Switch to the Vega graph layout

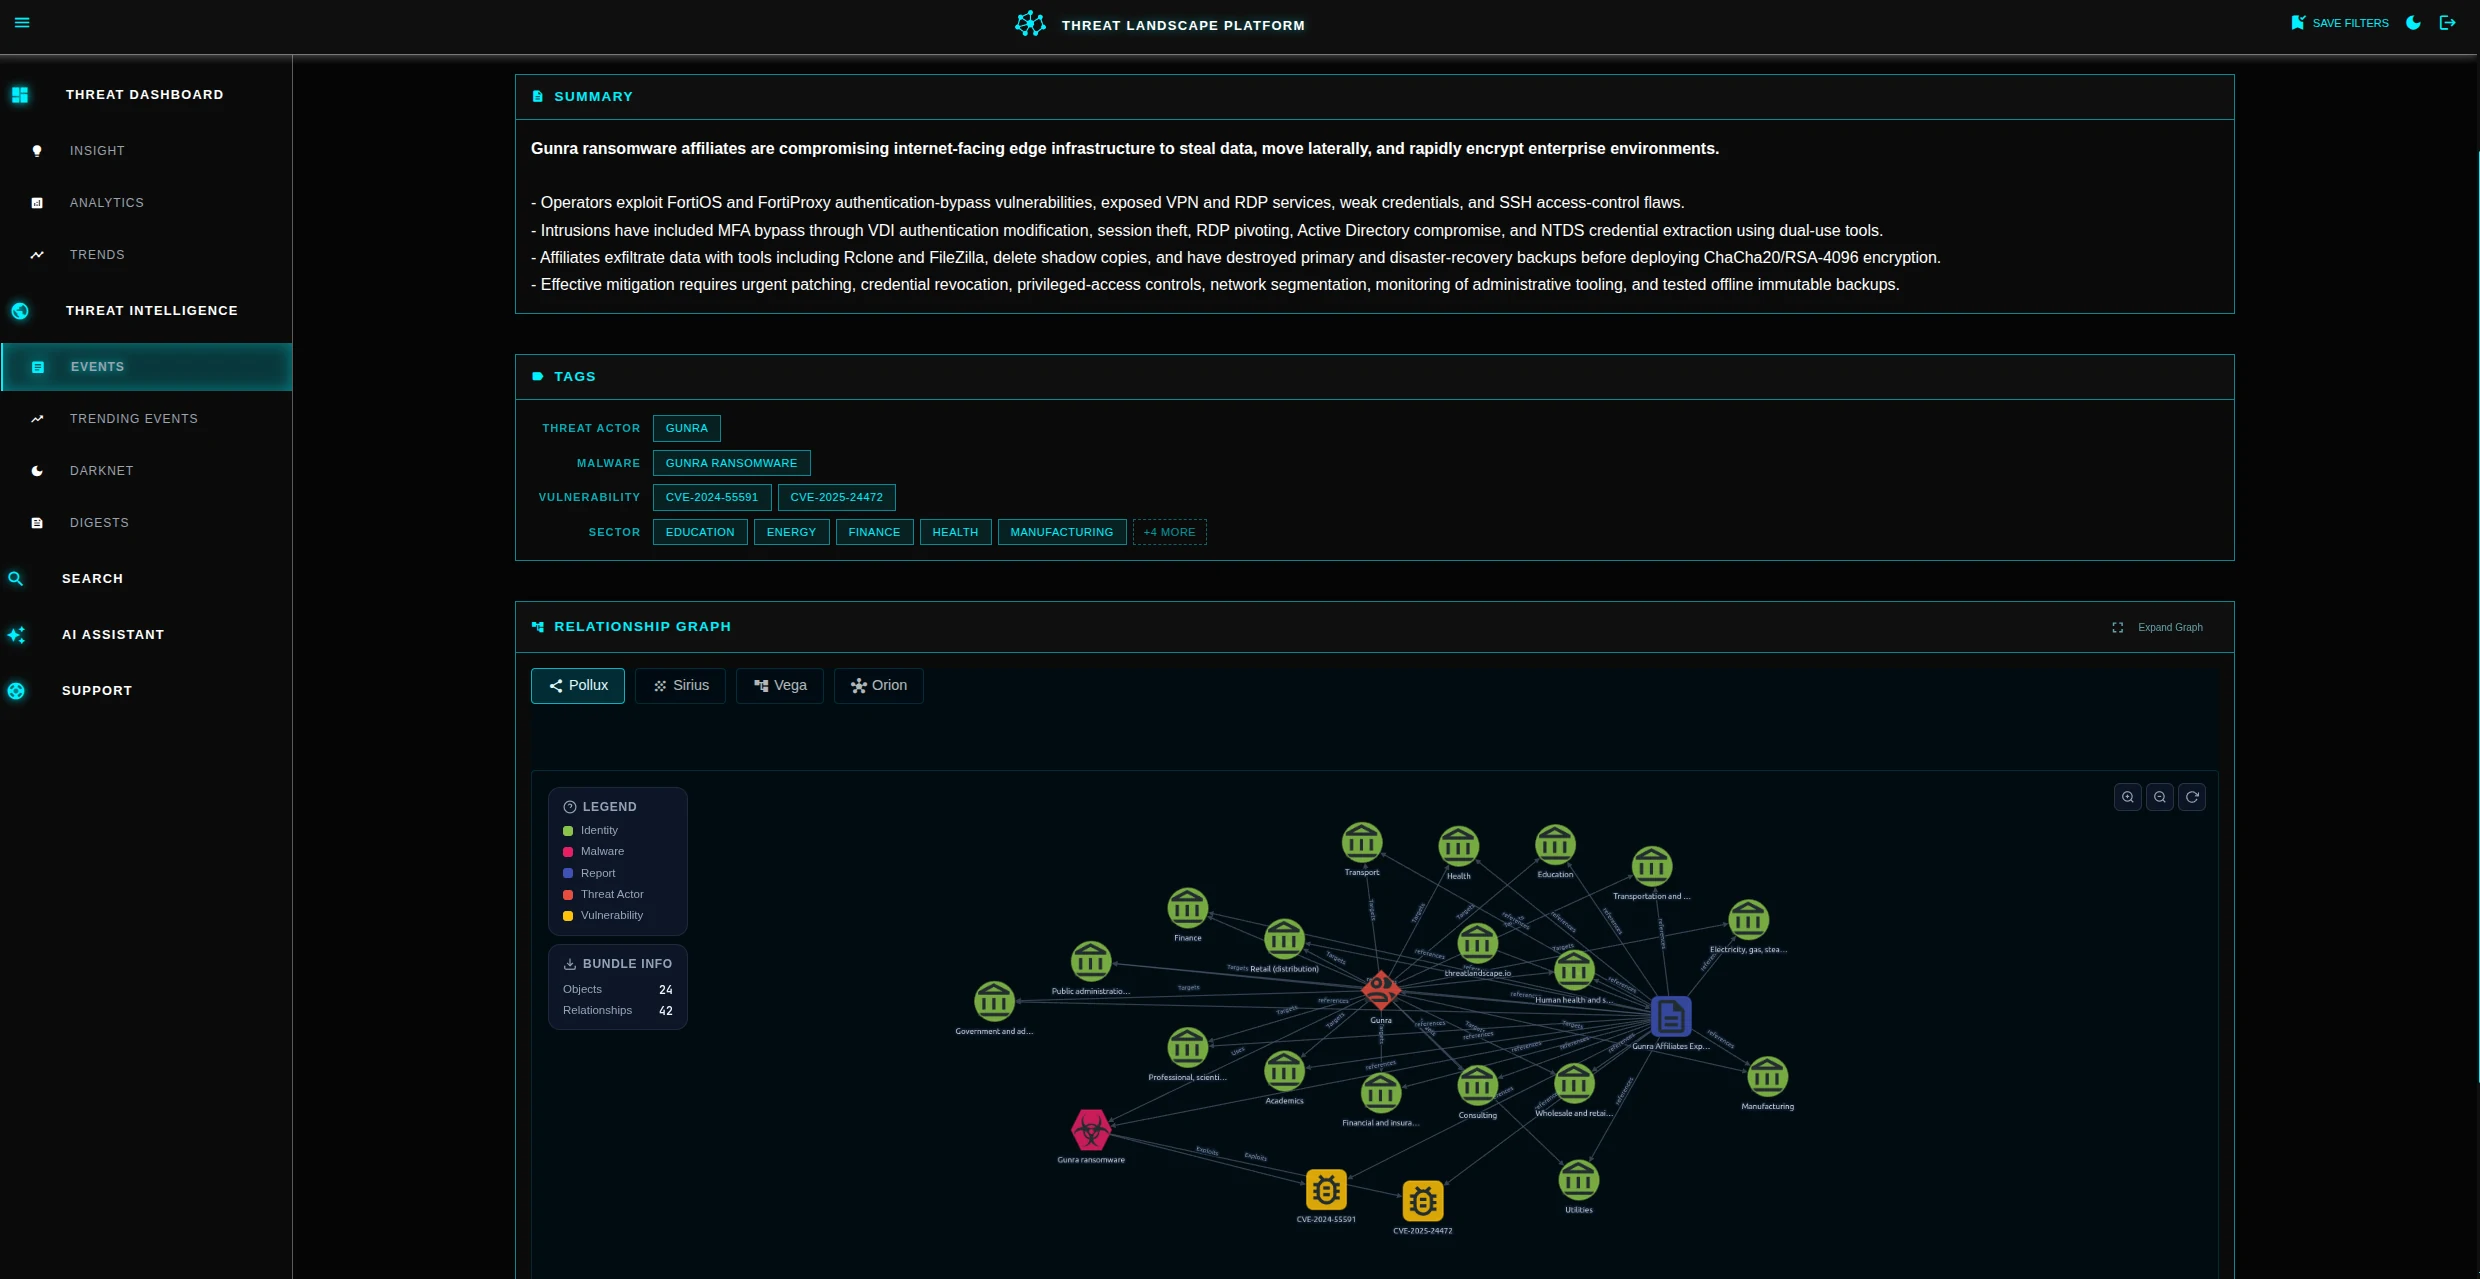click(780, 686)
